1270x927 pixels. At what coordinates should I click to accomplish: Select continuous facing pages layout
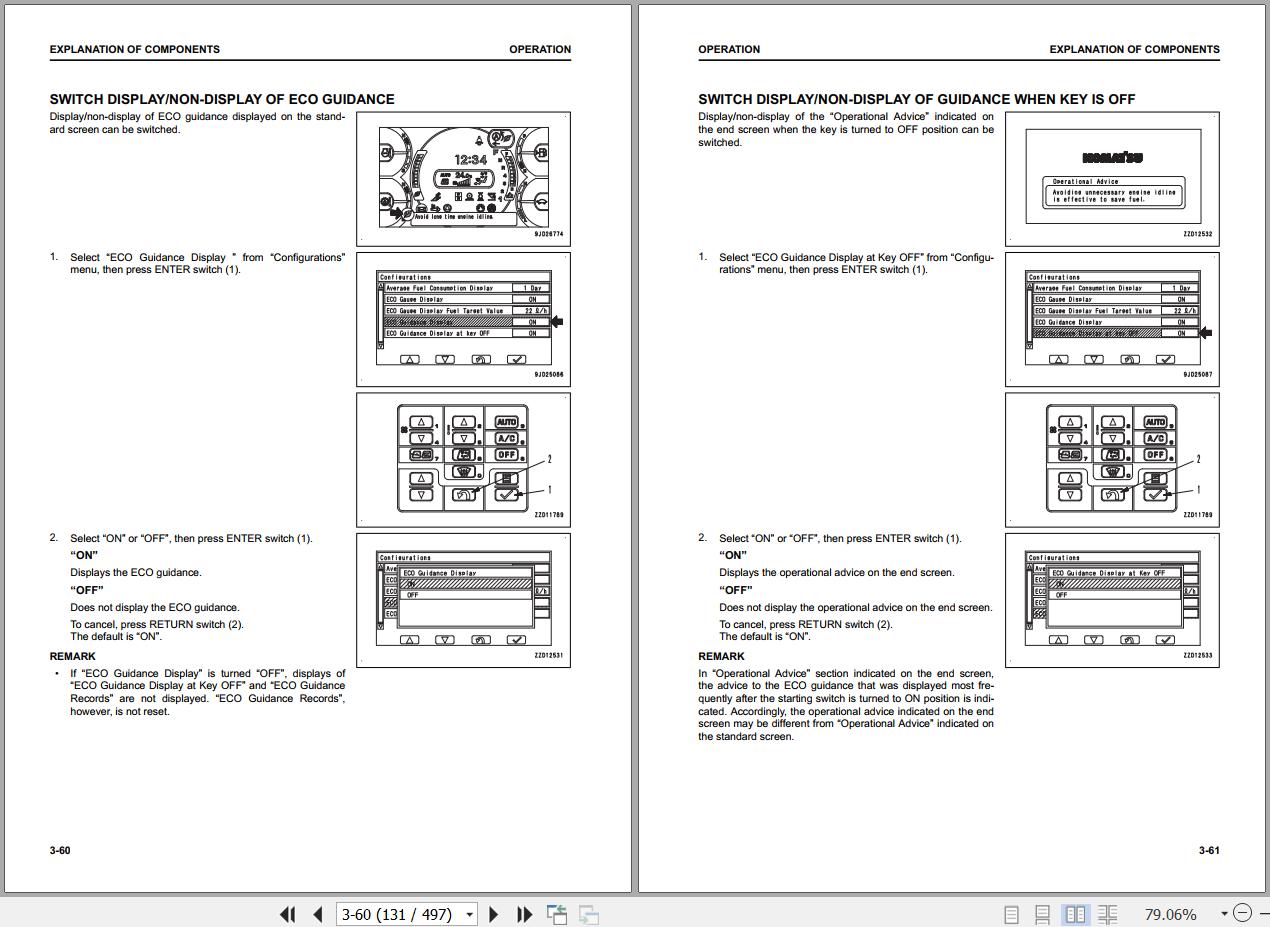click(x=1107, y=914)
